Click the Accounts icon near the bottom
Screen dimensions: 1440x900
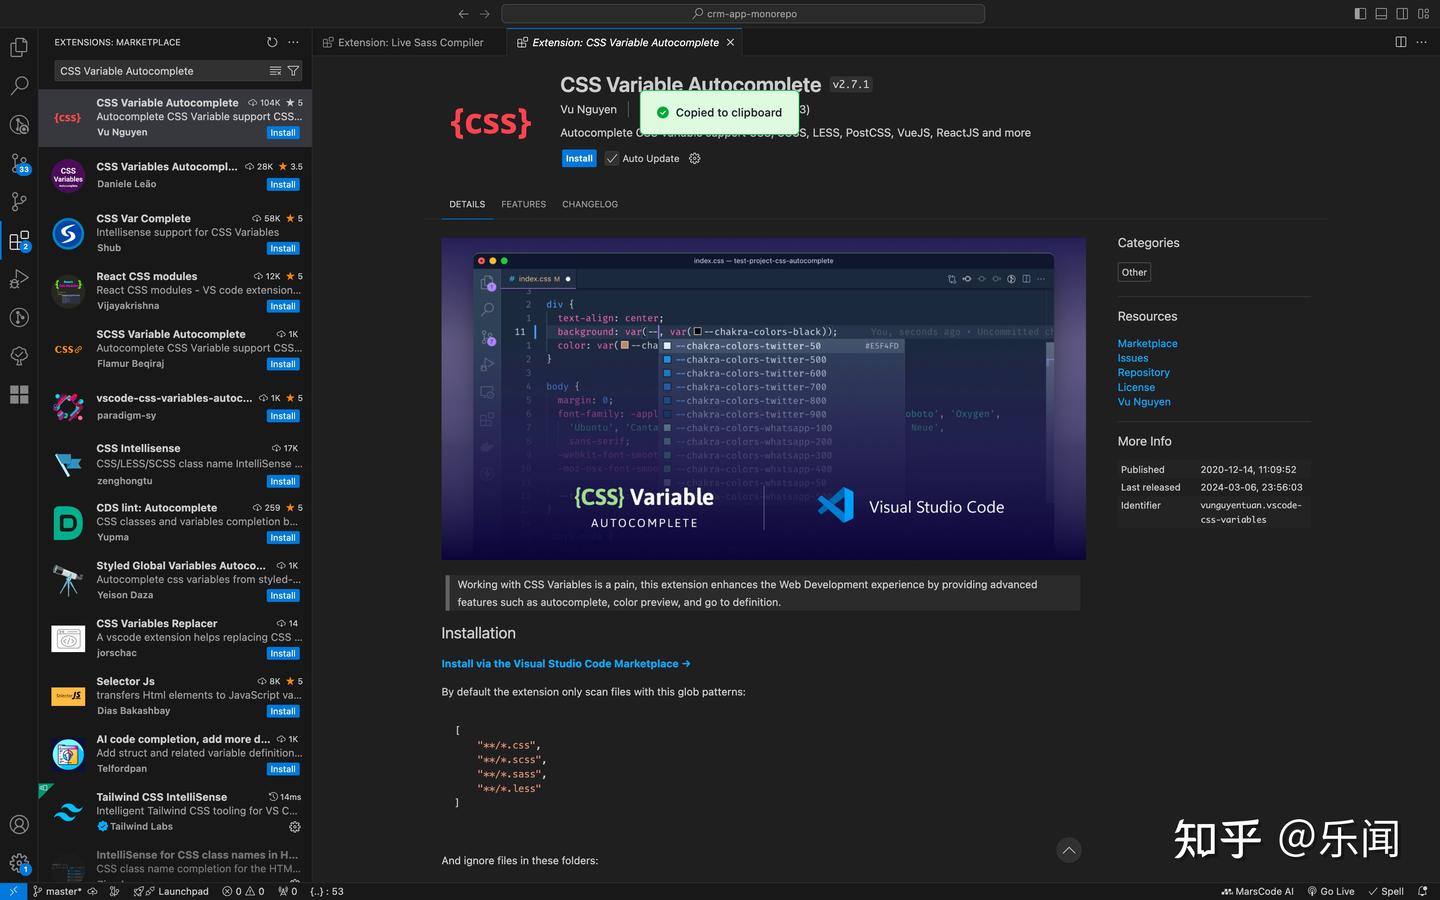pyautogui.click(x=19, y=824)
